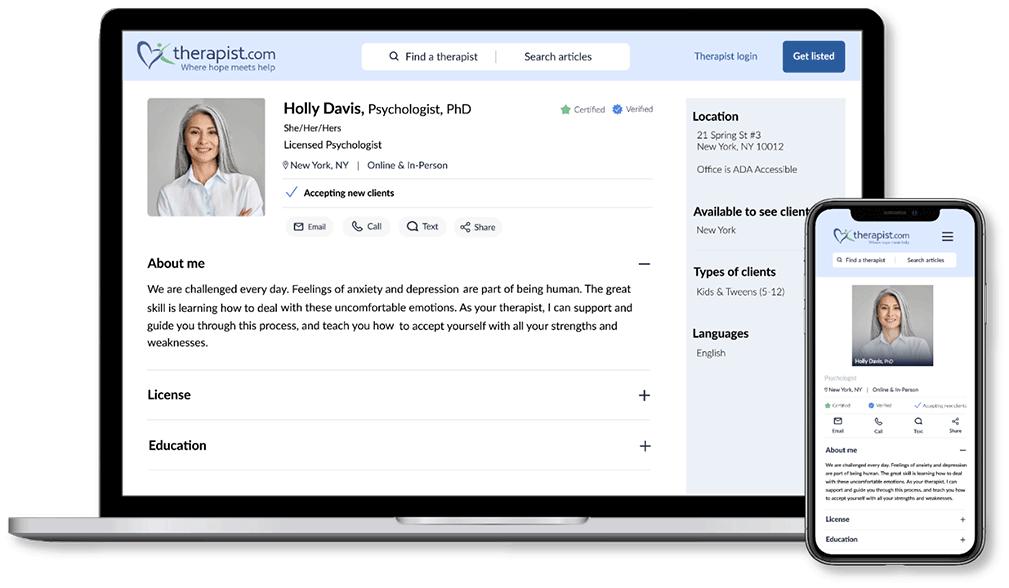Expand the License section on the phone
This screenshot has height=588, width=1009.
[x=962, y=519]
